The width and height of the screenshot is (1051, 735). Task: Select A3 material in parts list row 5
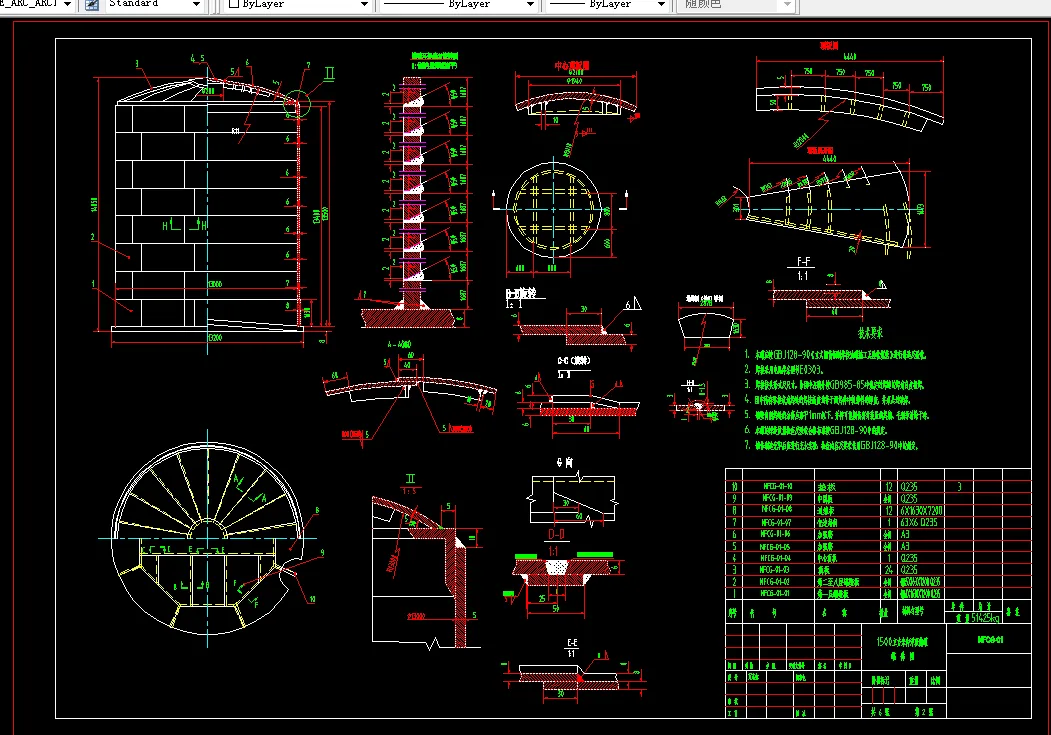coord(905,546)
